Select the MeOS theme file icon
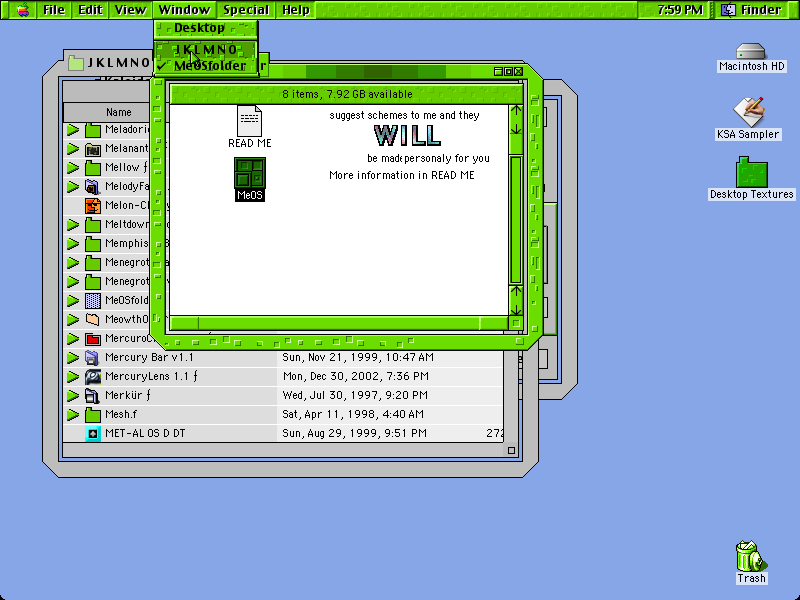Viewport: 800px width, 600px height. pos(249,172)
